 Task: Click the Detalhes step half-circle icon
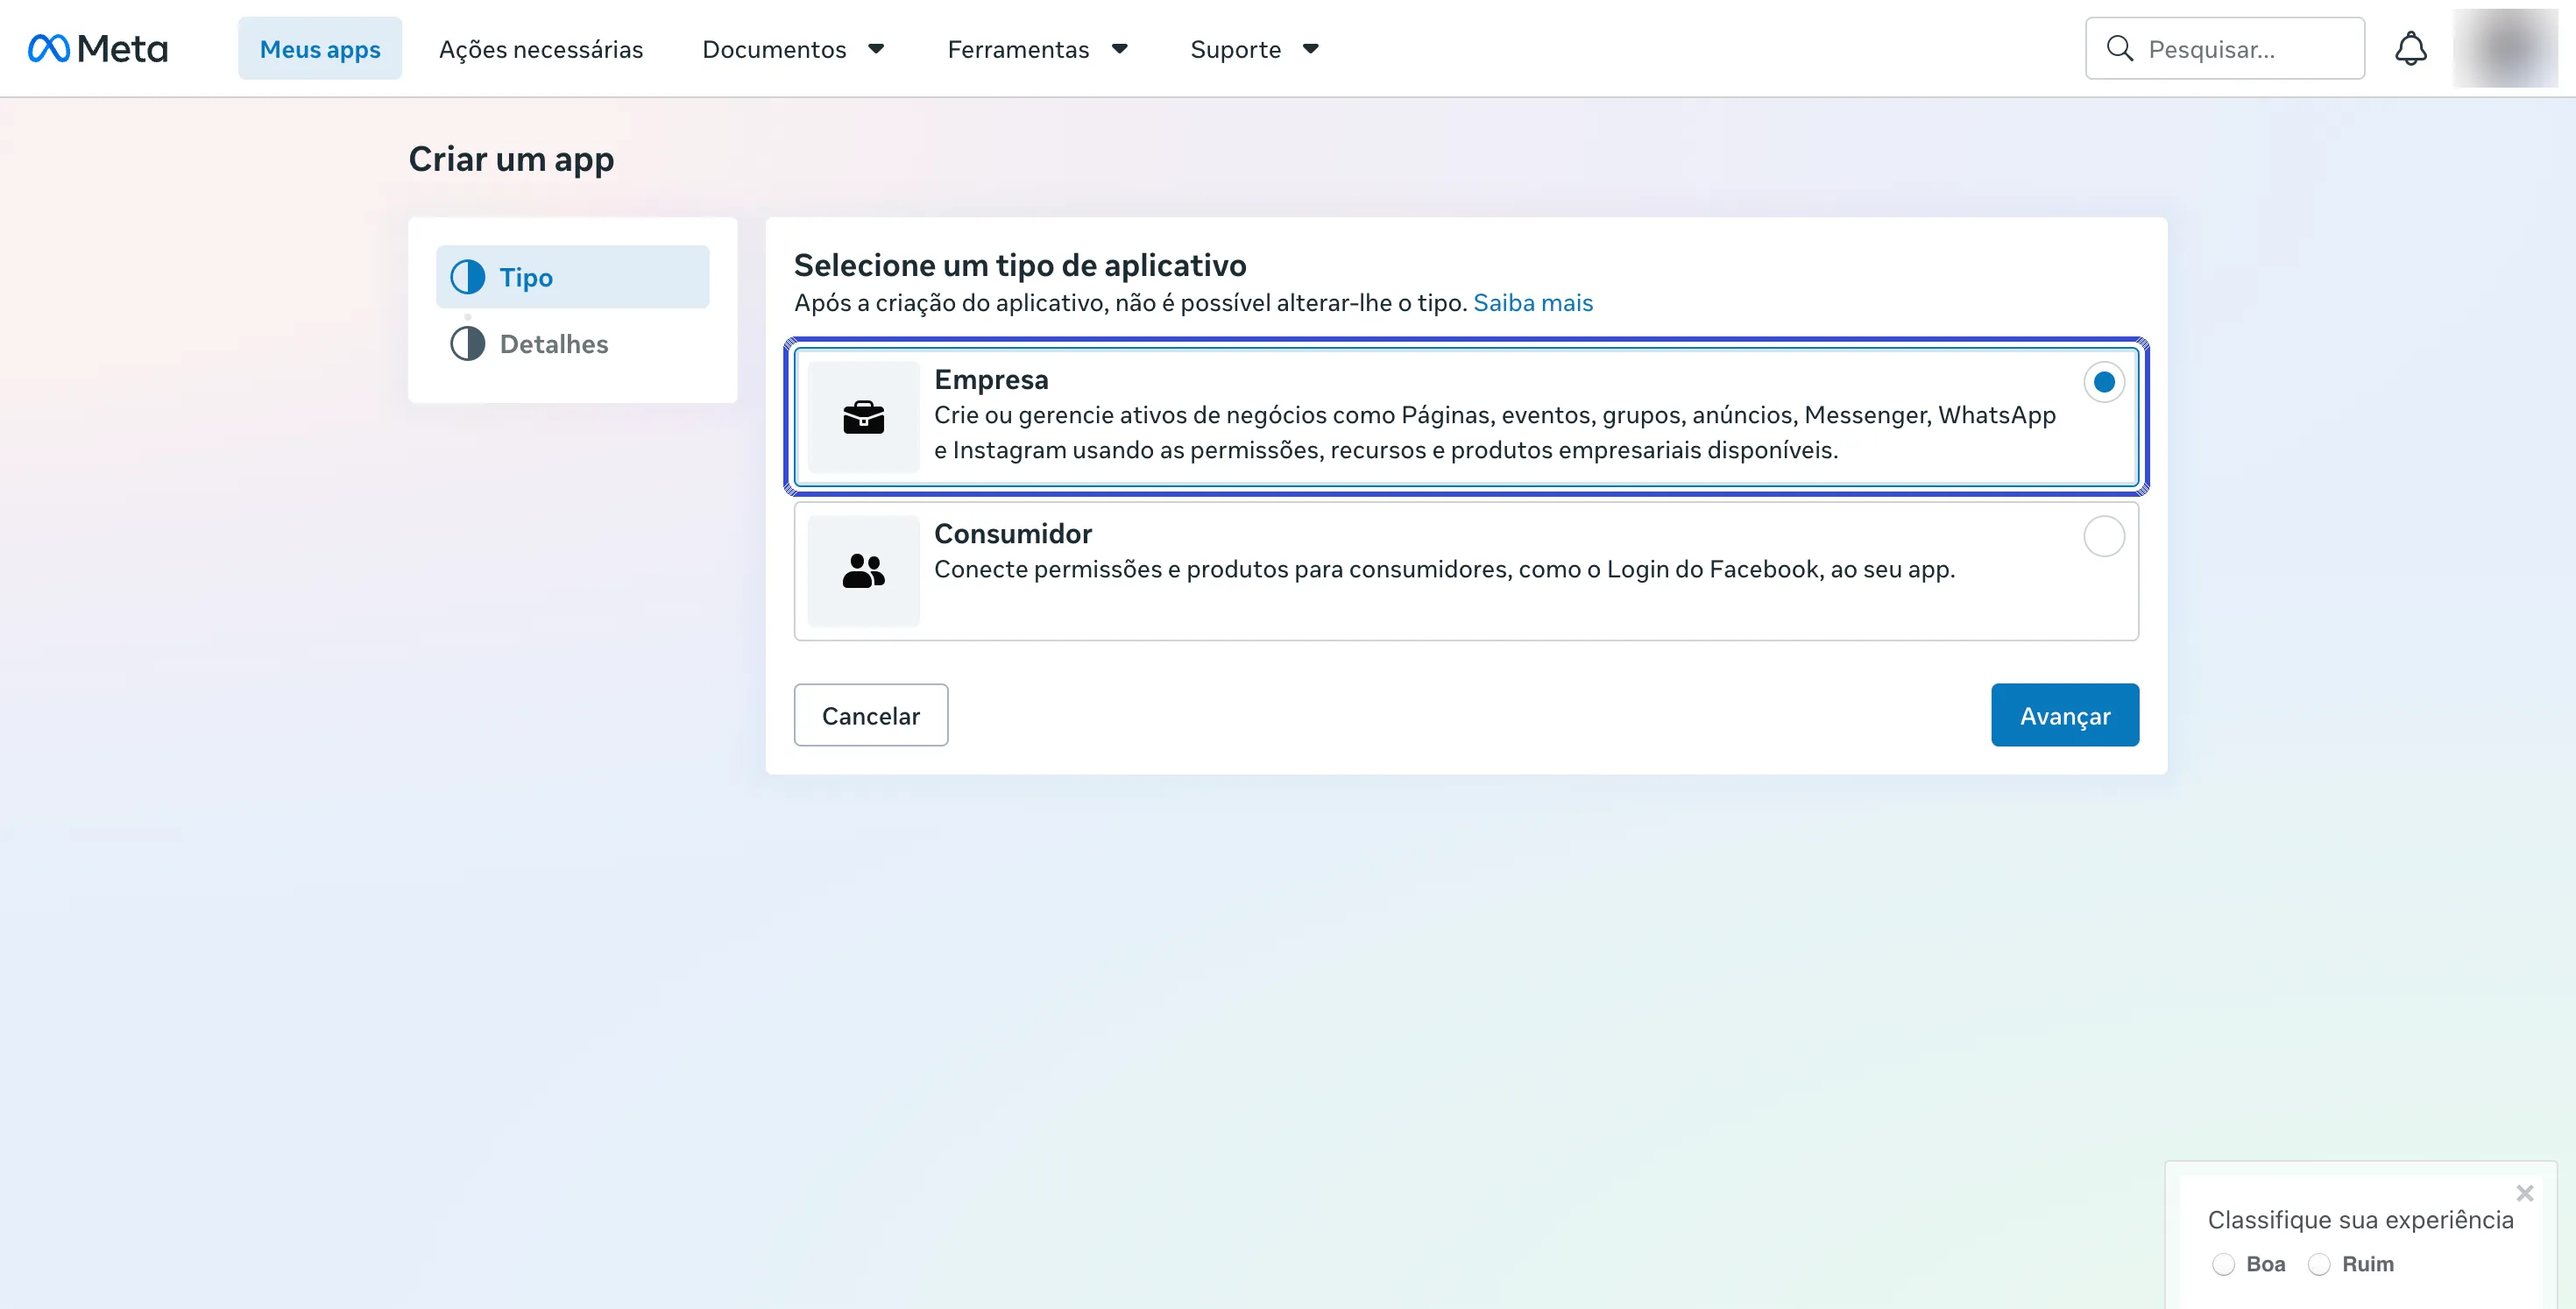(467, 343)
